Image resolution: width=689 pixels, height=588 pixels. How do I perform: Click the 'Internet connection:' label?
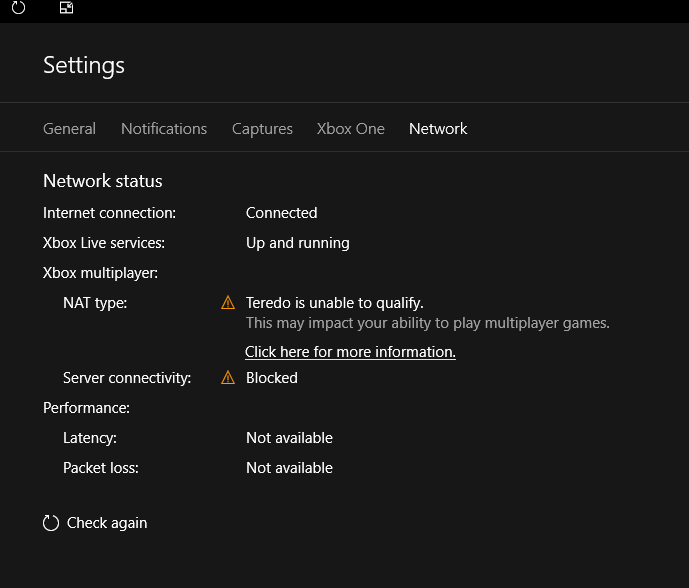tap(109, 213)
